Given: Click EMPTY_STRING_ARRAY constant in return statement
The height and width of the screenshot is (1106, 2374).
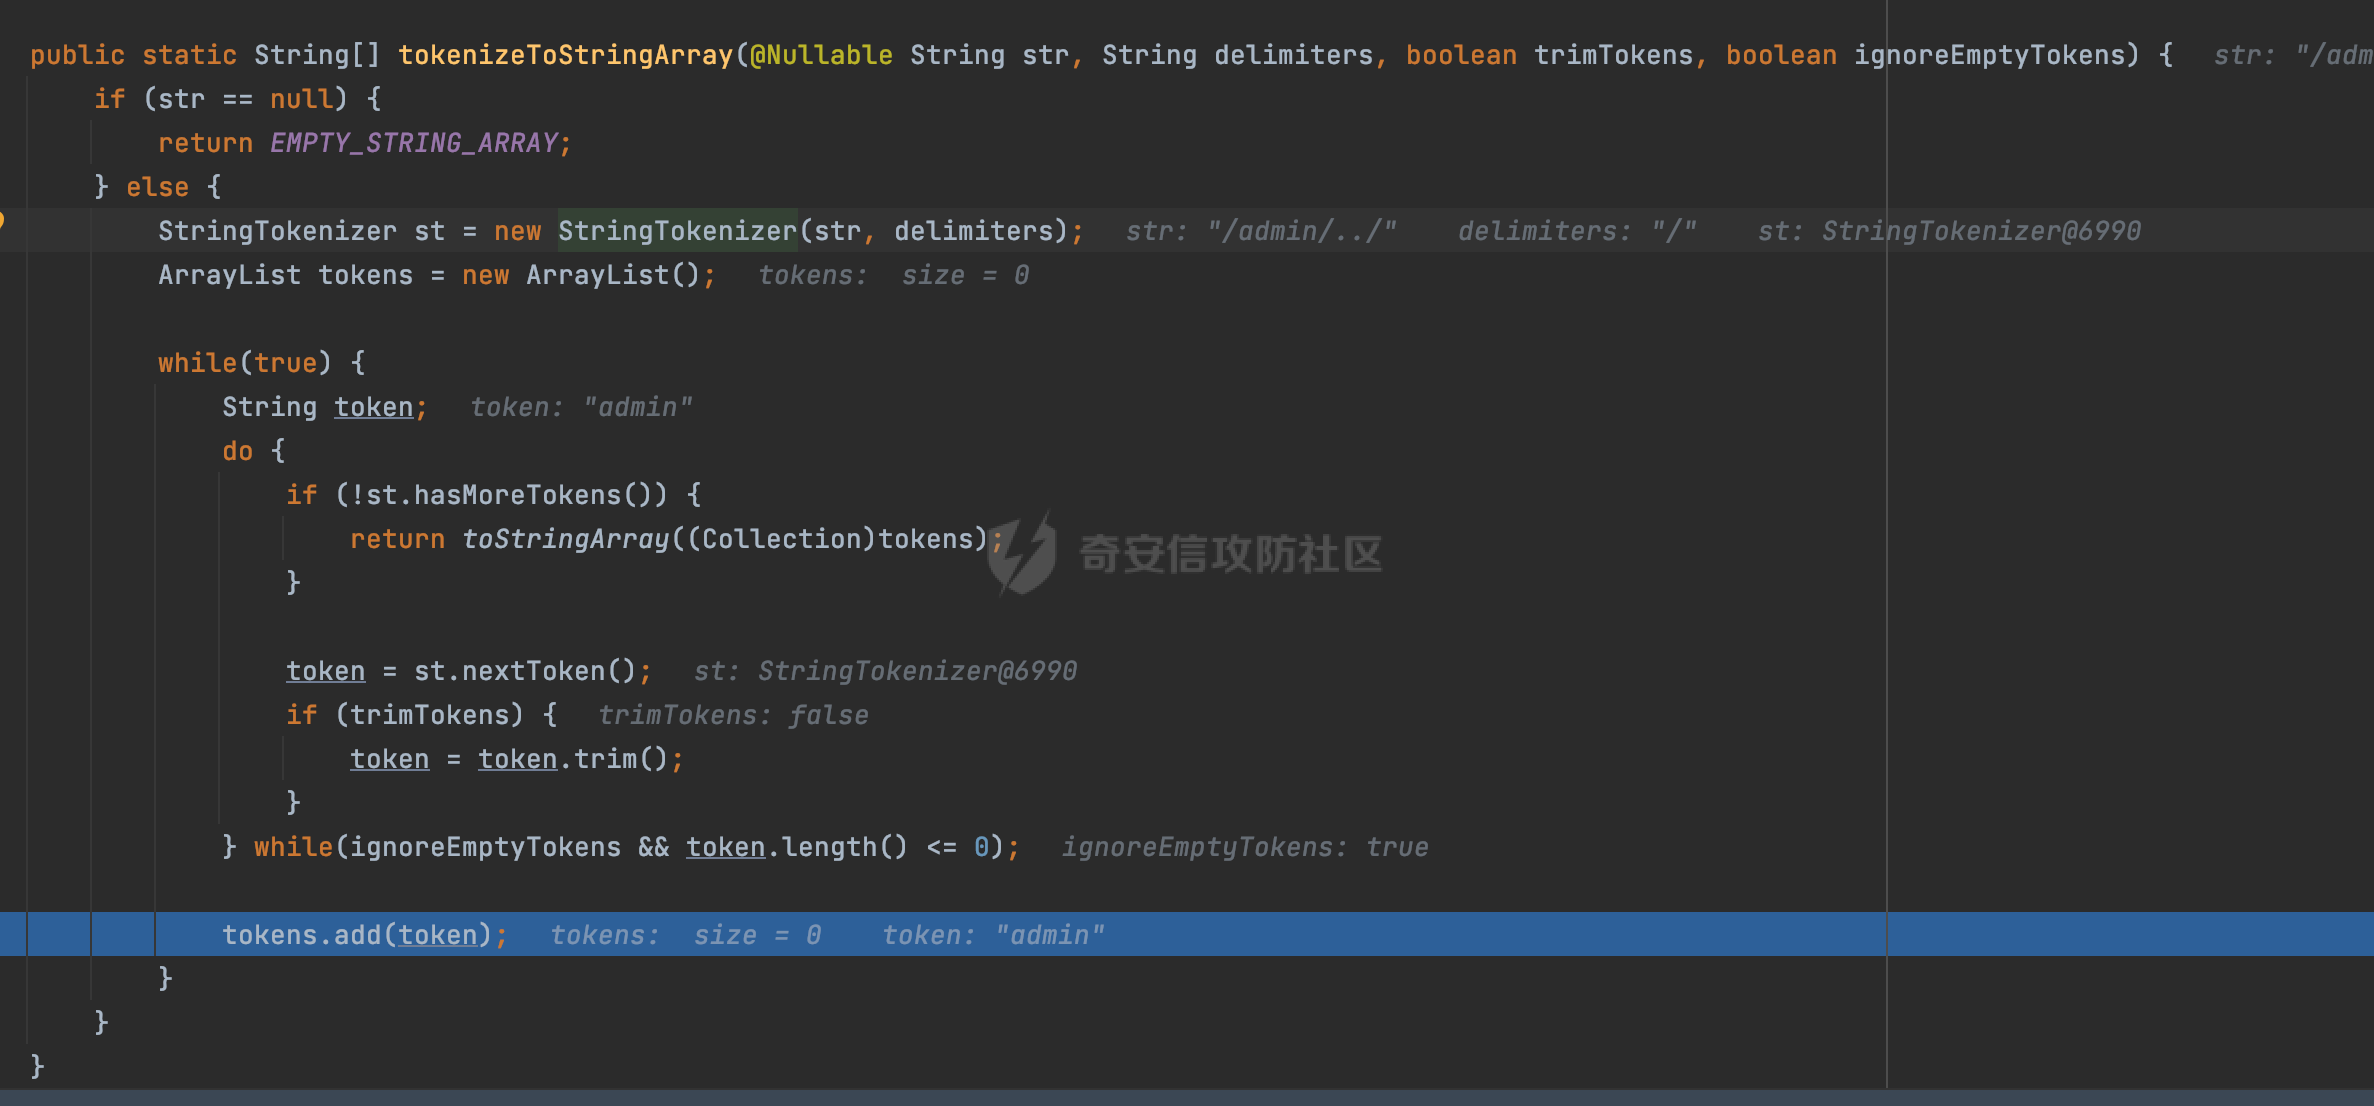Looking at the screenshot, I should click(x=414, y=143).
